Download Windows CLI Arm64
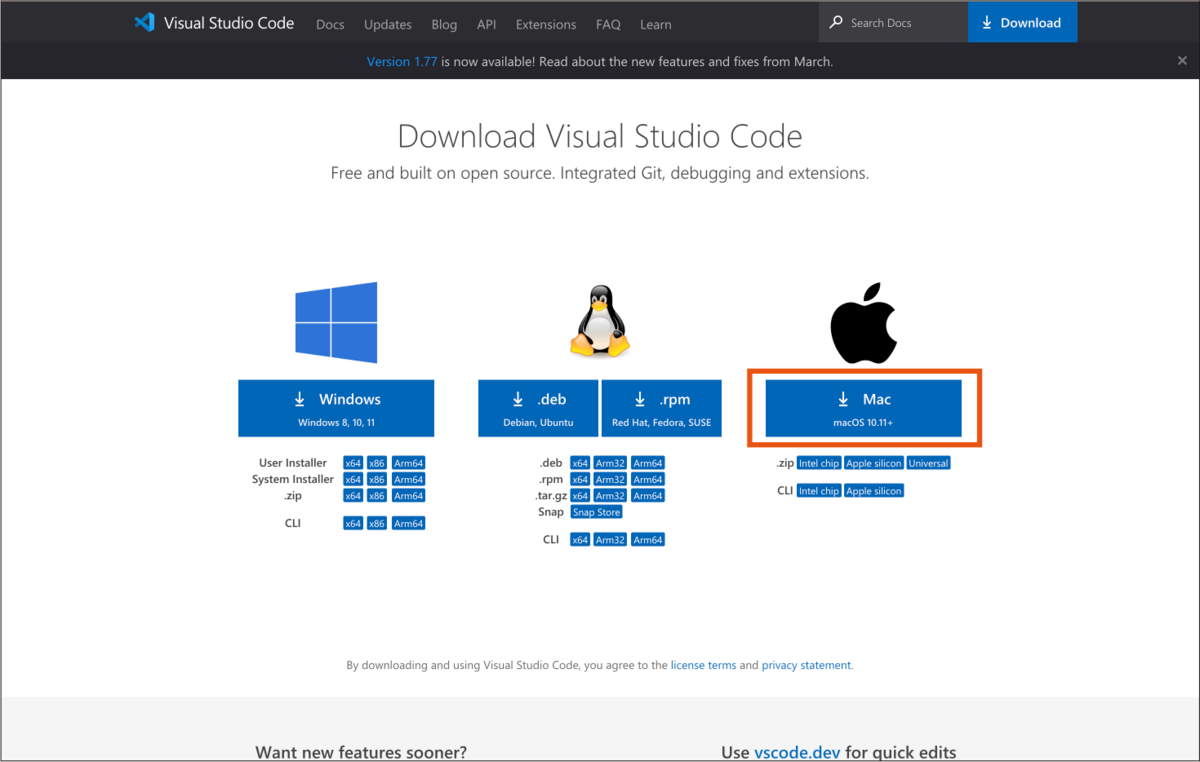This screenshot has height=762, width=1200. pyautogui.click(x=409, y=524)
